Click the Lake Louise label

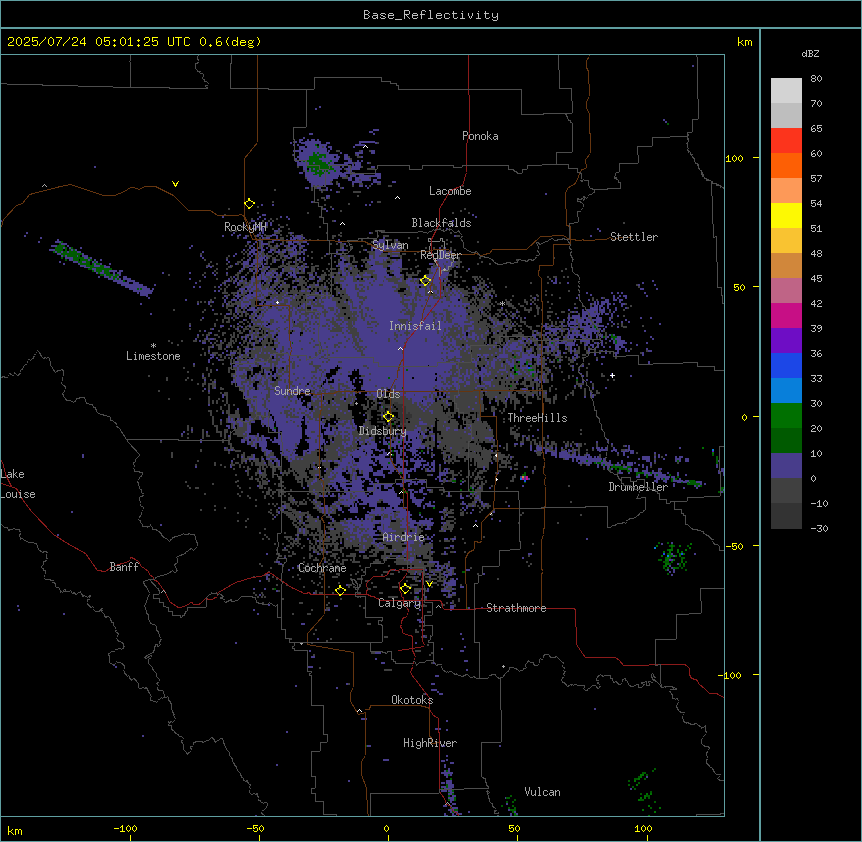(18, 484)
